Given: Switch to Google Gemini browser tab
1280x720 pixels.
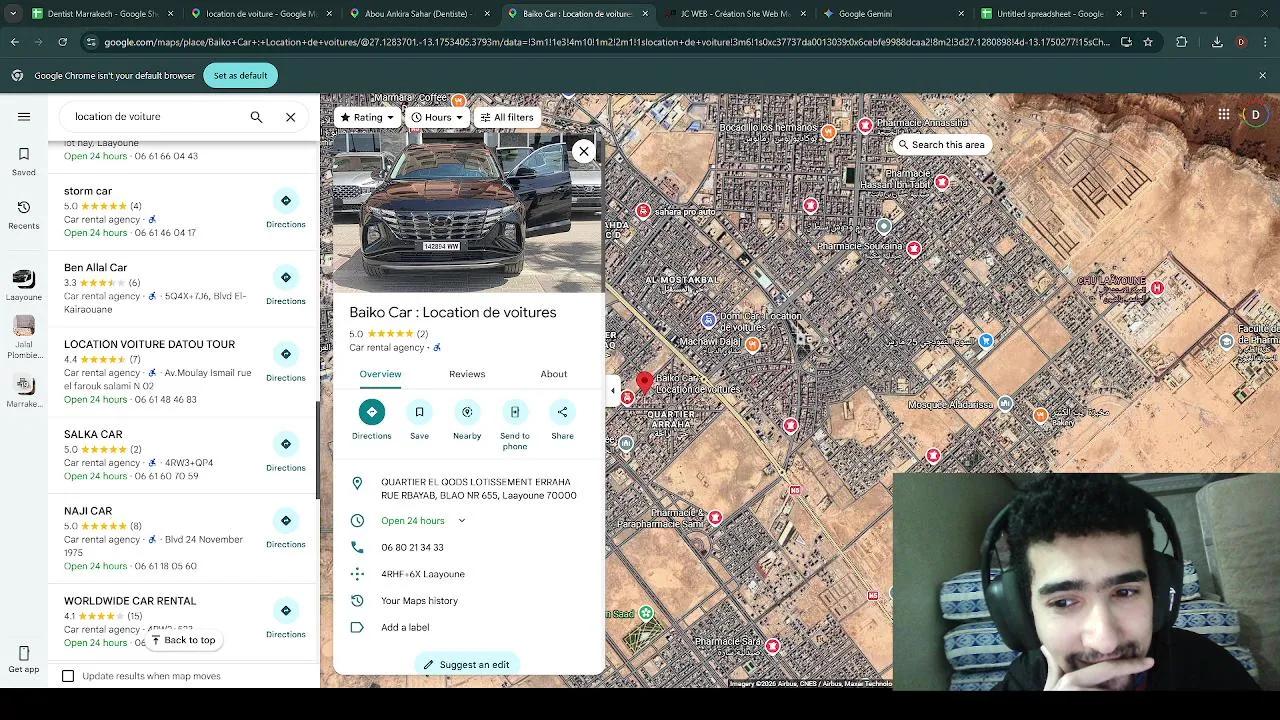Looking at the screenshot, I should (892, 14).
